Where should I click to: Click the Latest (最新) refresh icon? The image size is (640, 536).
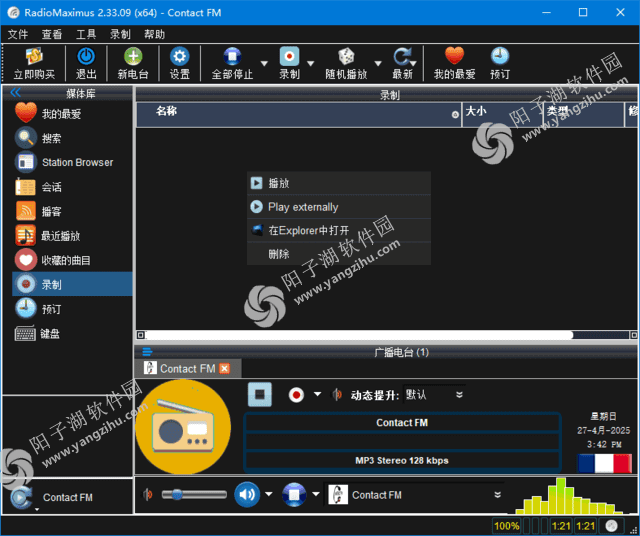coord(403,63)
